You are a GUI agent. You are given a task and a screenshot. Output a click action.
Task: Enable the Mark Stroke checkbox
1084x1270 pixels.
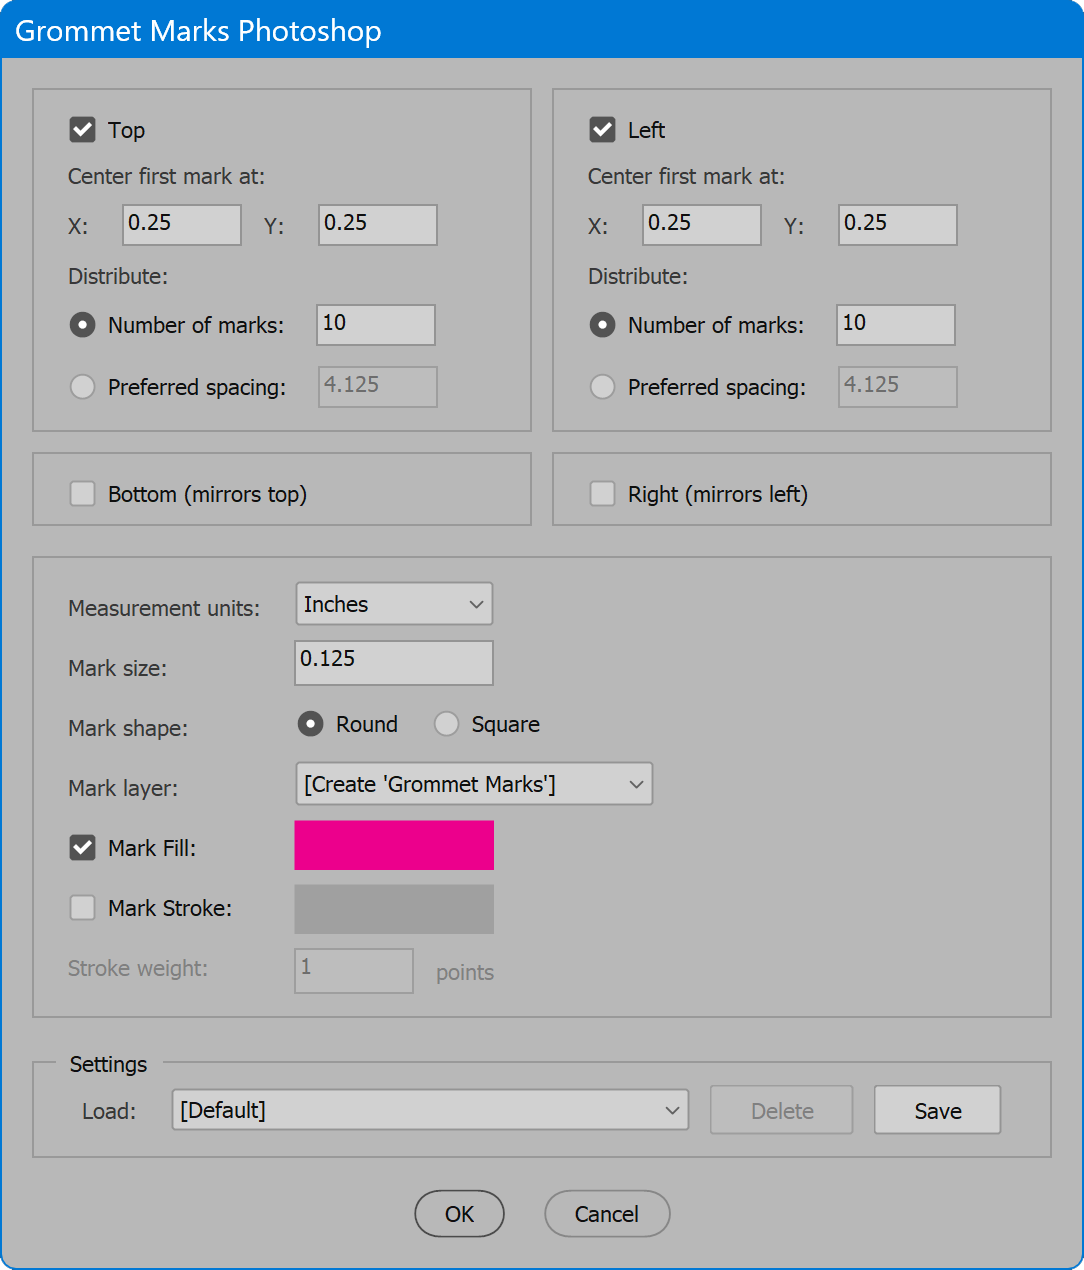point(82,908)
